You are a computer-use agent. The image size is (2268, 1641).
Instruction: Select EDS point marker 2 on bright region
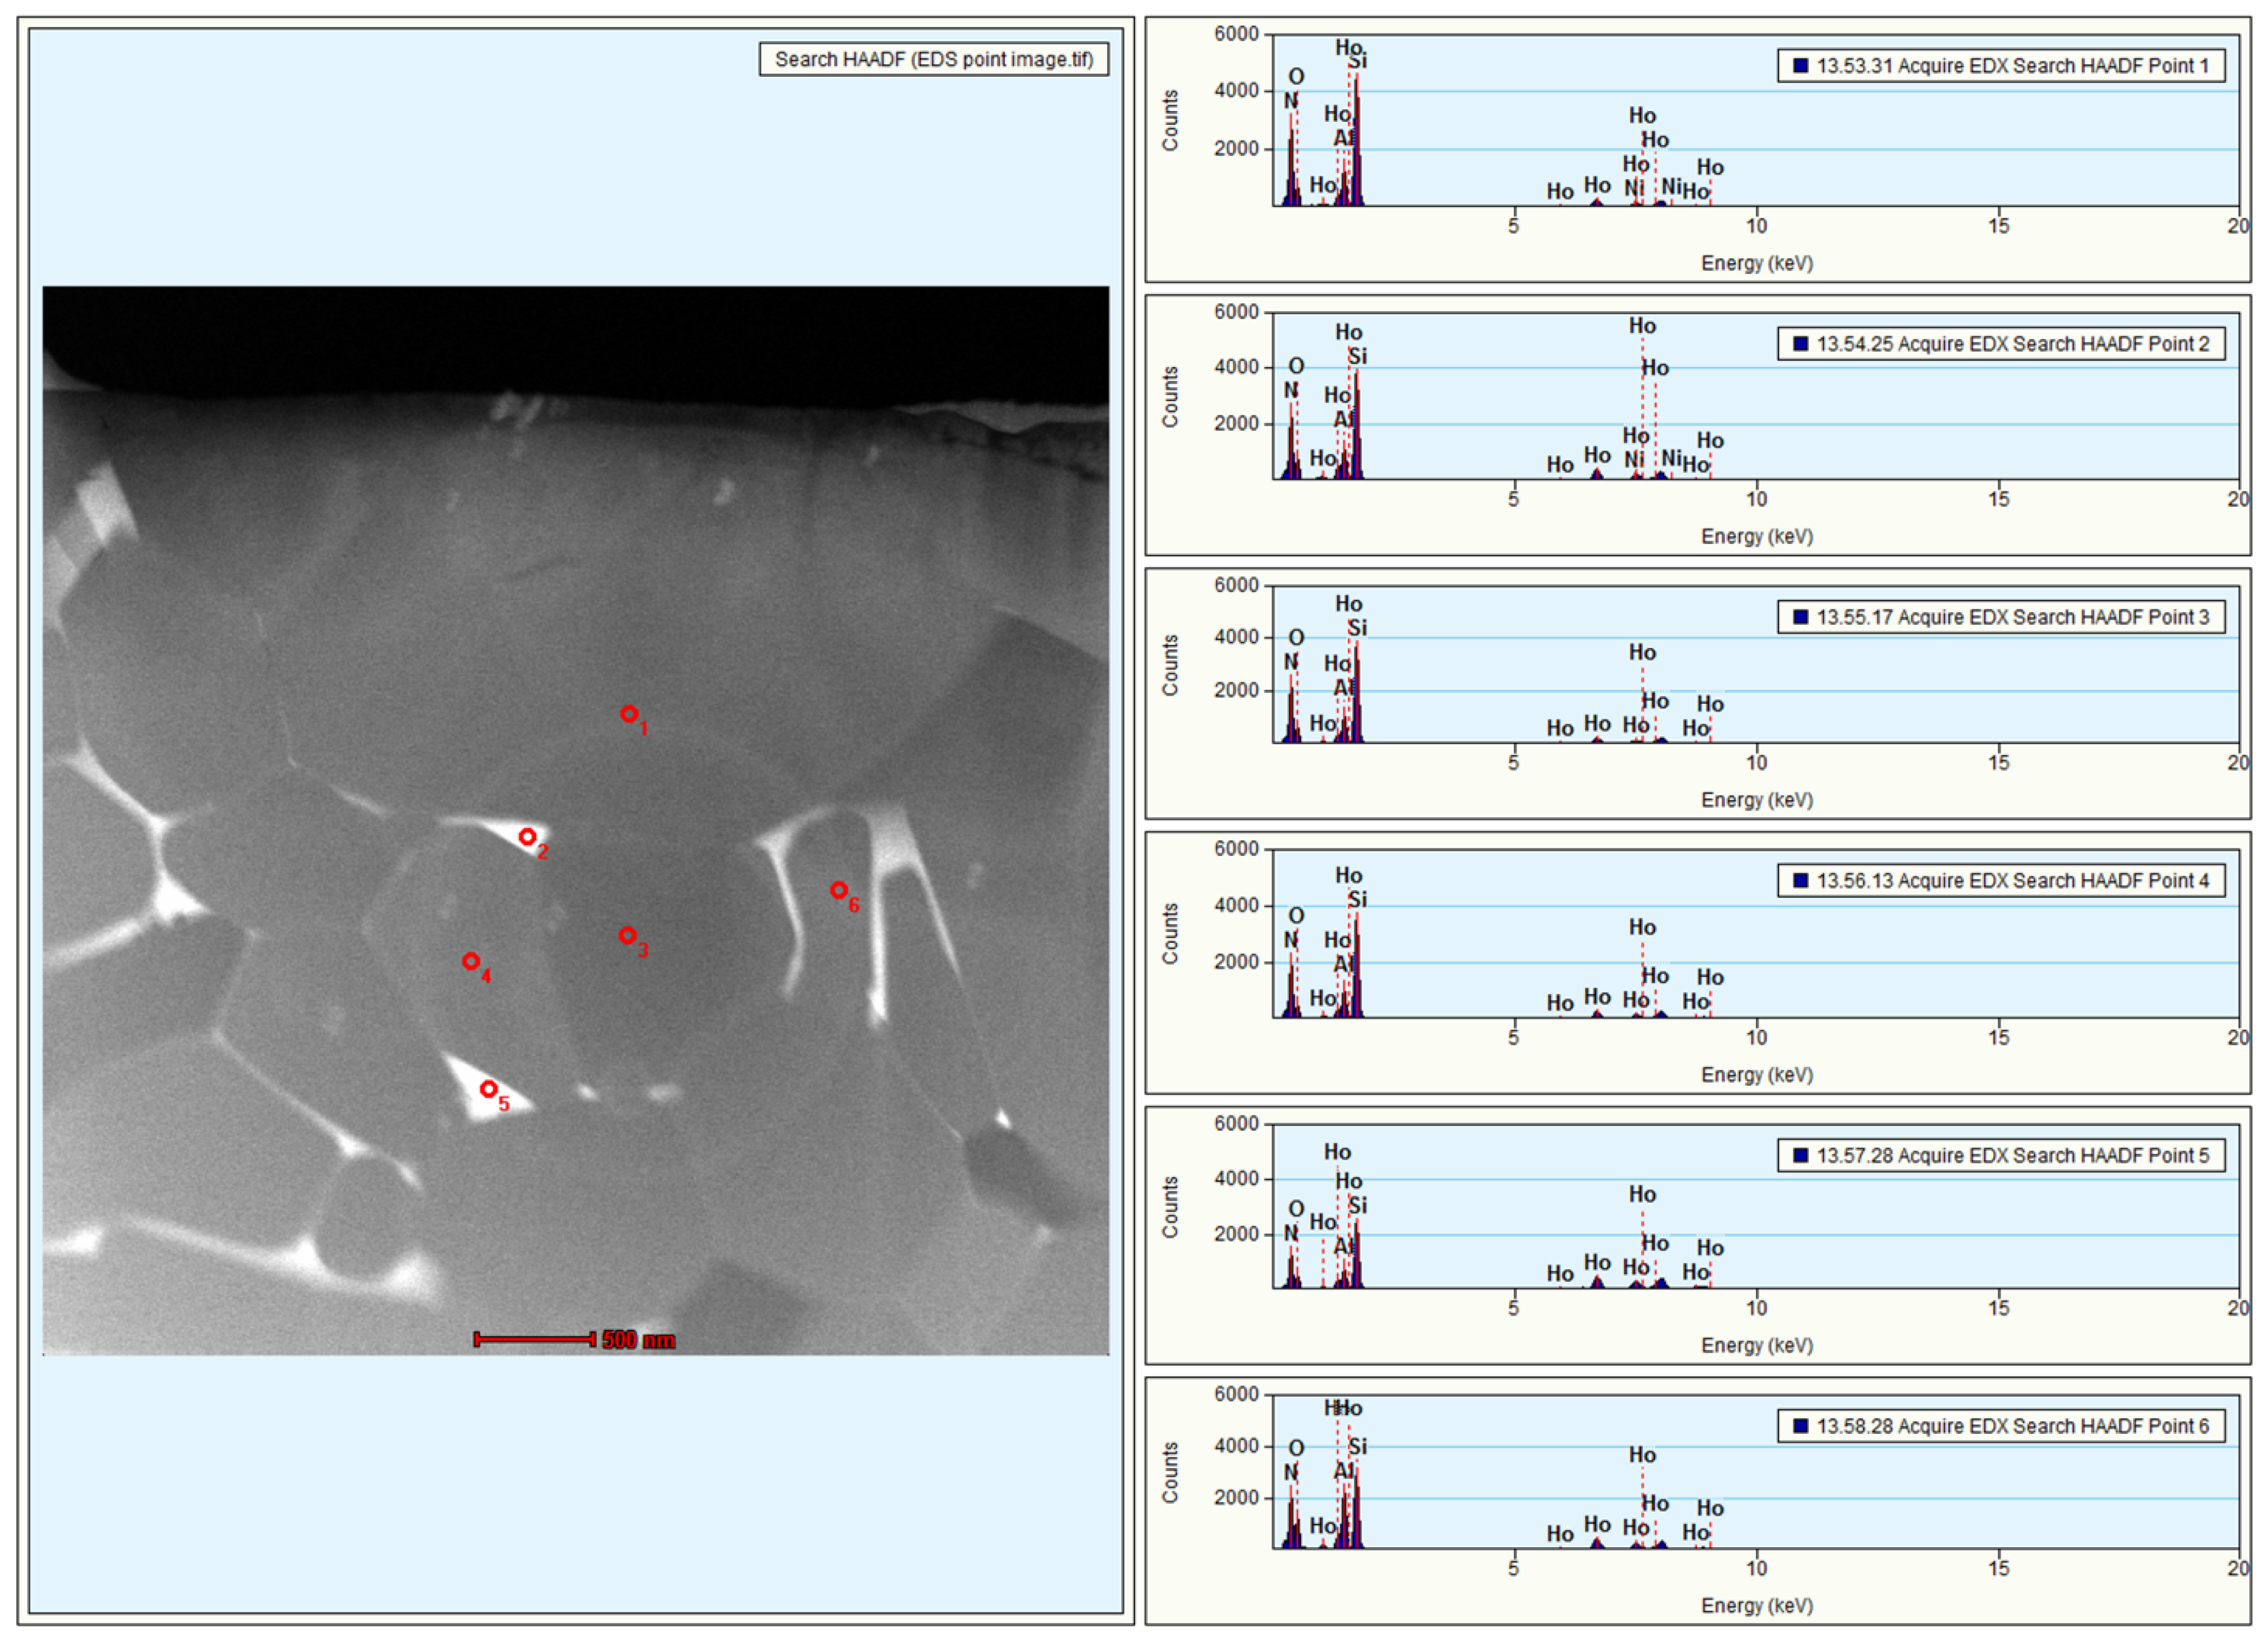527,836
